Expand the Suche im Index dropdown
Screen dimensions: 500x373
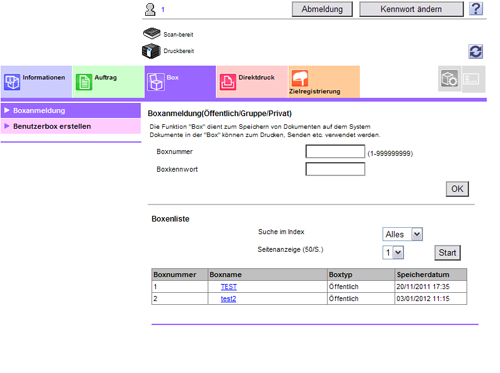[x=402, y=234]
